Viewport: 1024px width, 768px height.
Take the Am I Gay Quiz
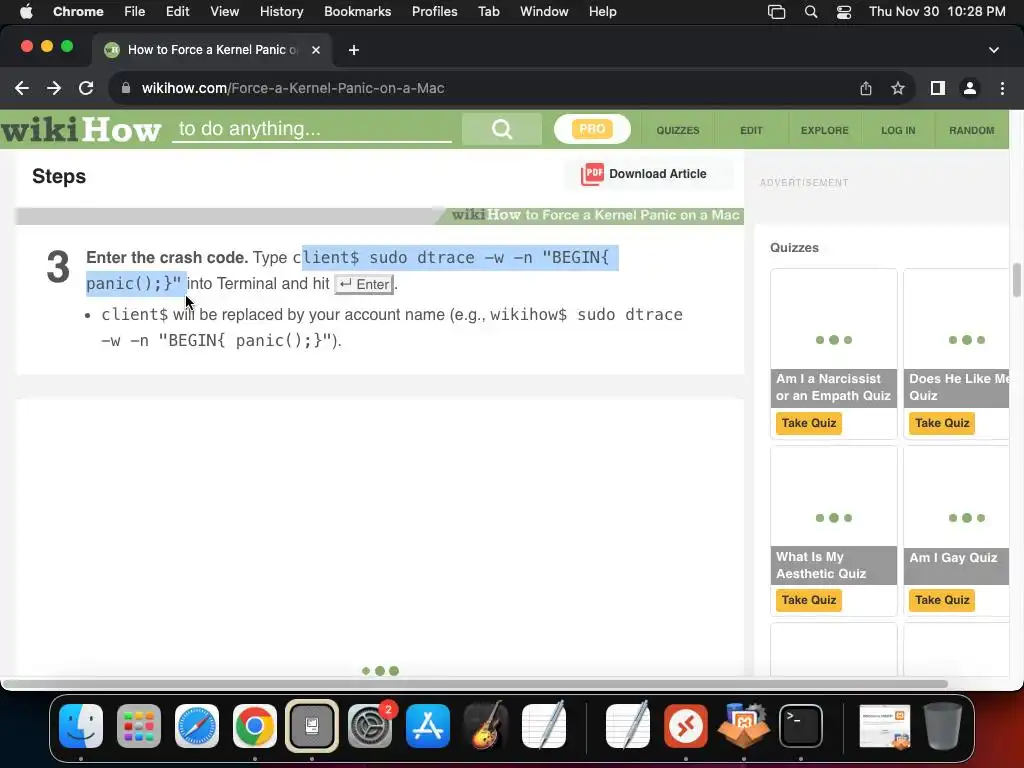942,600
